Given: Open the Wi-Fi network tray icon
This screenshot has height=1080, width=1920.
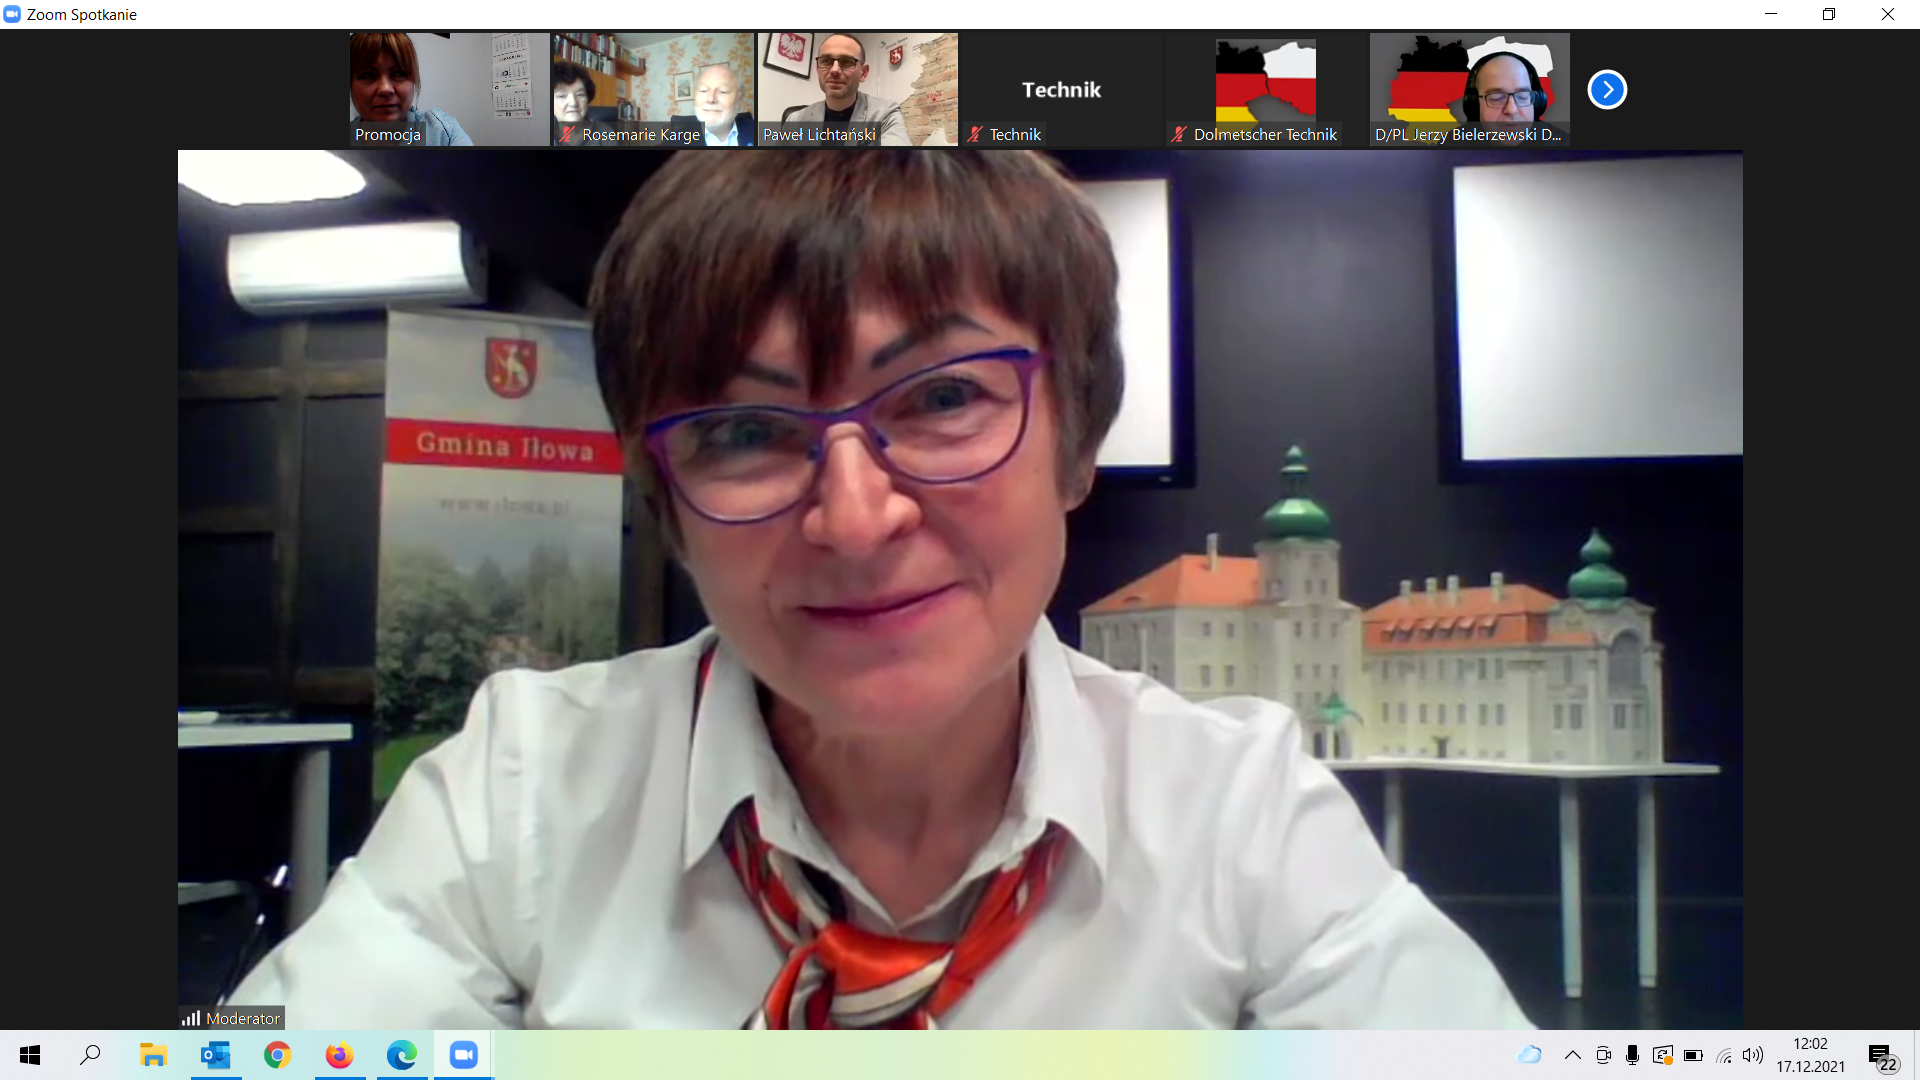Looking at the screenshot, I should coord(1724,1055).
